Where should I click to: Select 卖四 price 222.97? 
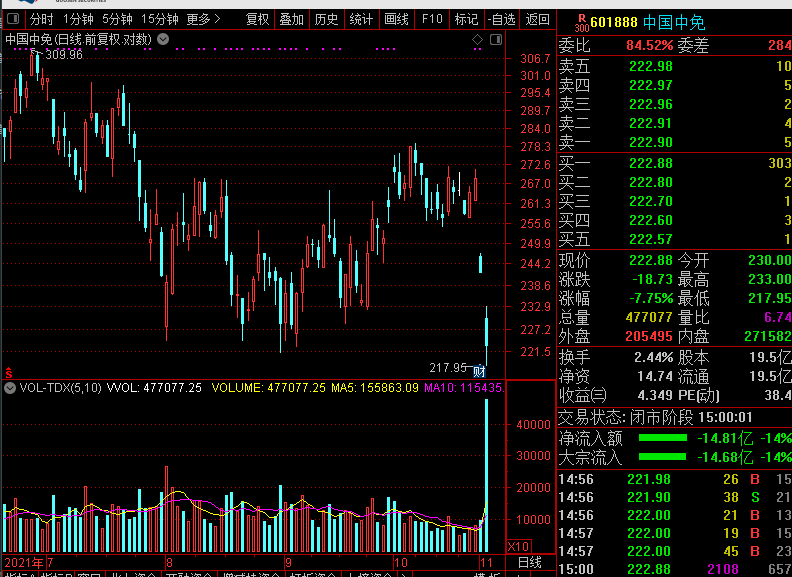coord(651,85)
